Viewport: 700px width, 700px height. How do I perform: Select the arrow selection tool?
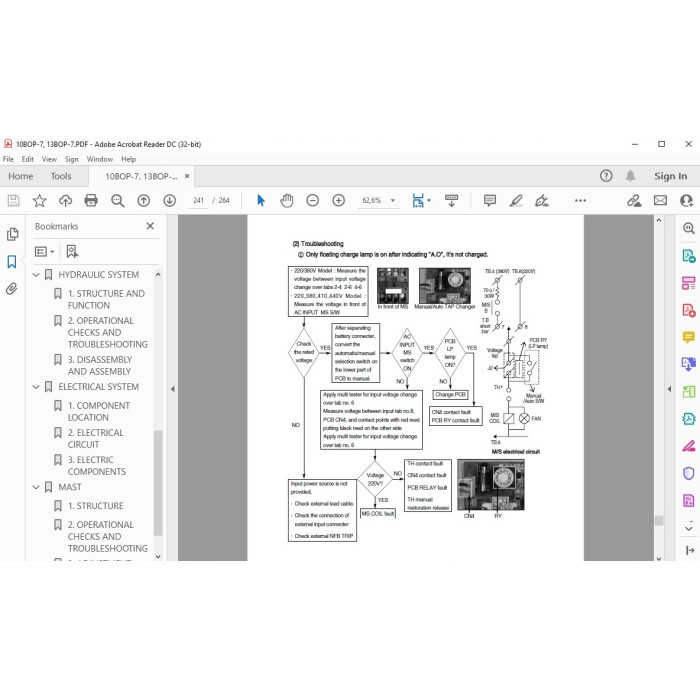tap(261, 200)
